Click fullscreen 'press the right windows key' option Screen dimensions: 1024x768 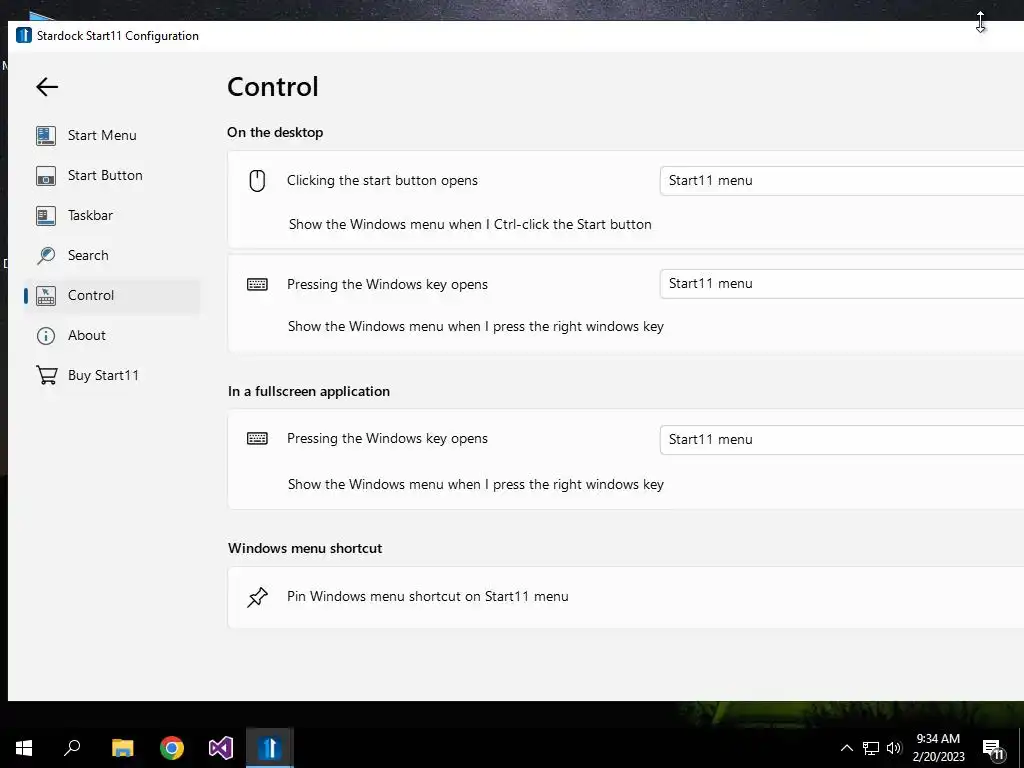pyautogui.click(x=476, y=485)
